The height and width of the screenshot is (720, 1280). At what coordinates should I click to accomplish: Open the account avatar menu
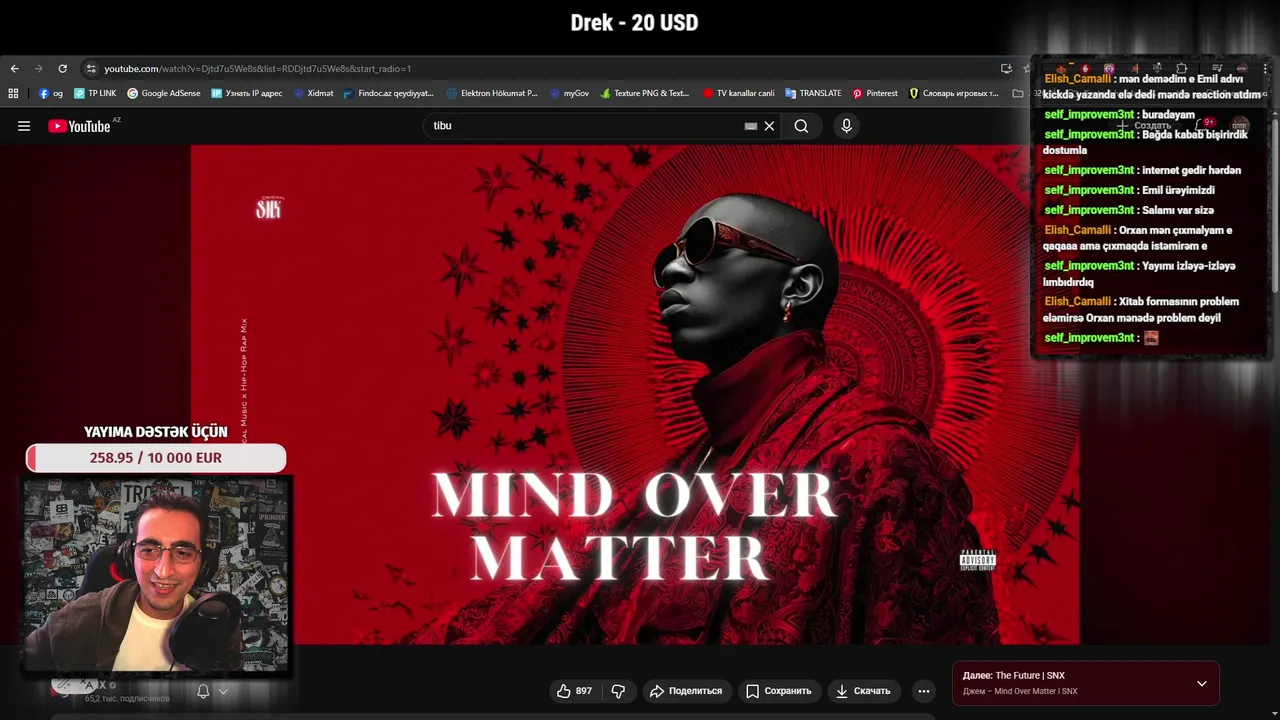[x=1241, y=125]
